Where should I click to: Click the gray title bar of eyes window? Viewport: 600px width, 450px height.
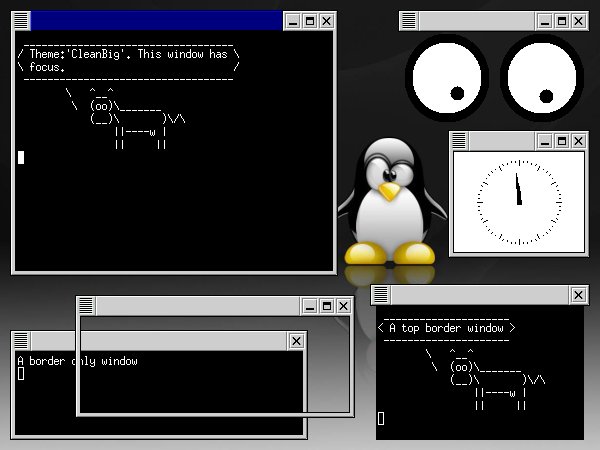[x=477, y=21]
